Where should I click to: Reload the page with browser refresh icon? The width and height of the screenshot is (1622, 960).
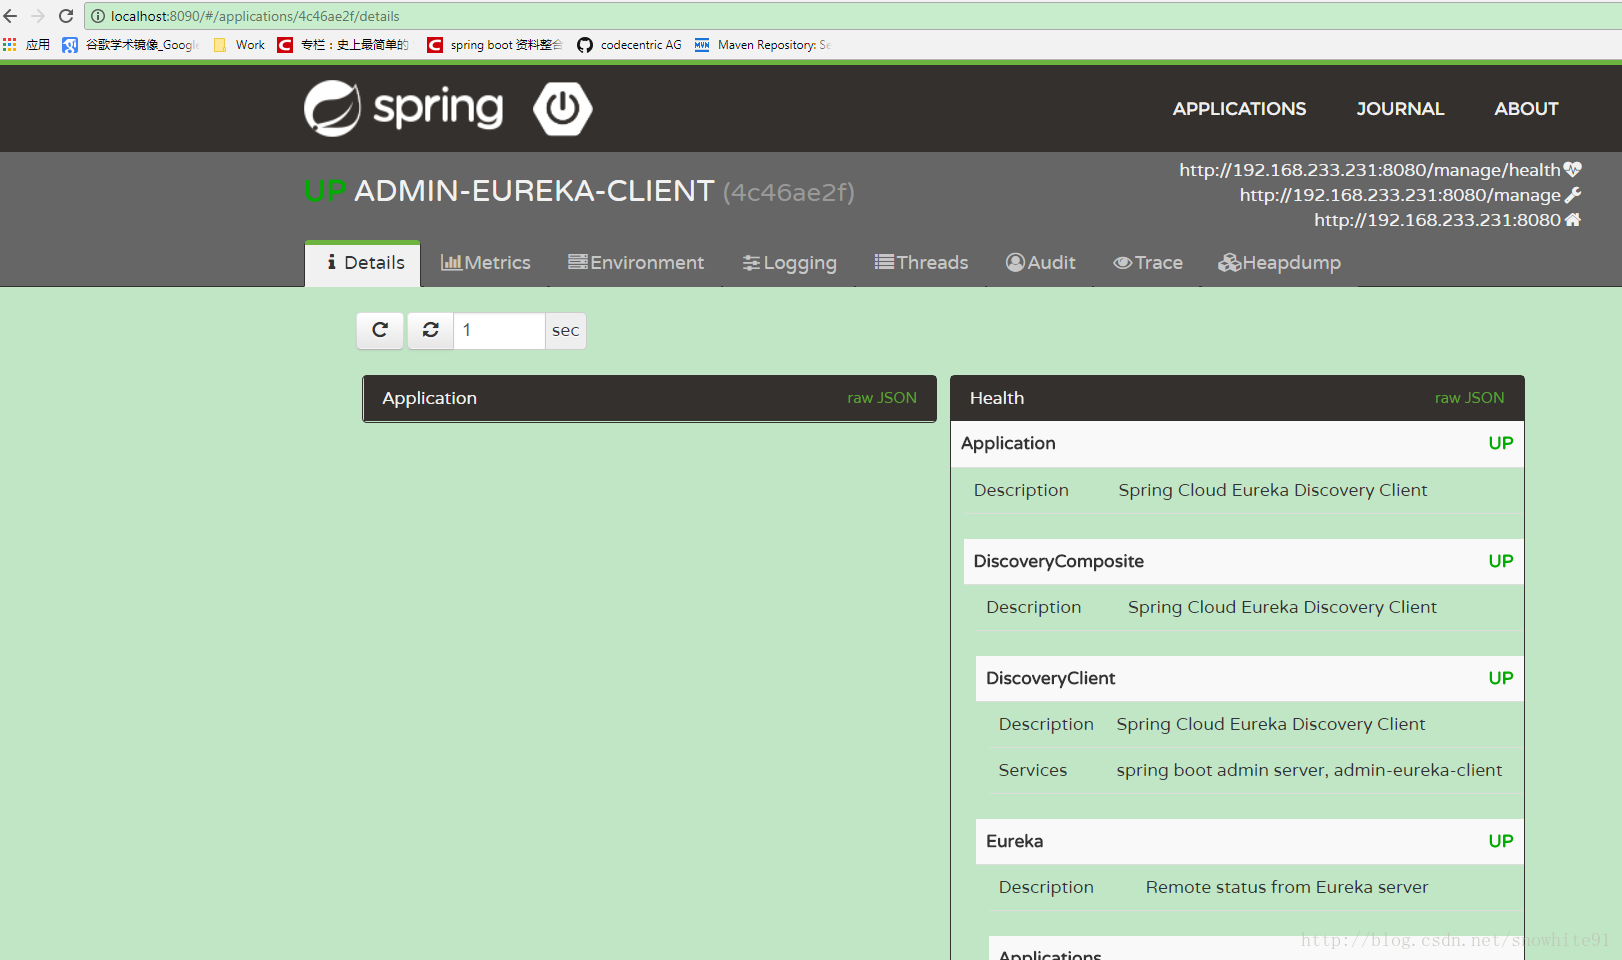tap(66, 16)
